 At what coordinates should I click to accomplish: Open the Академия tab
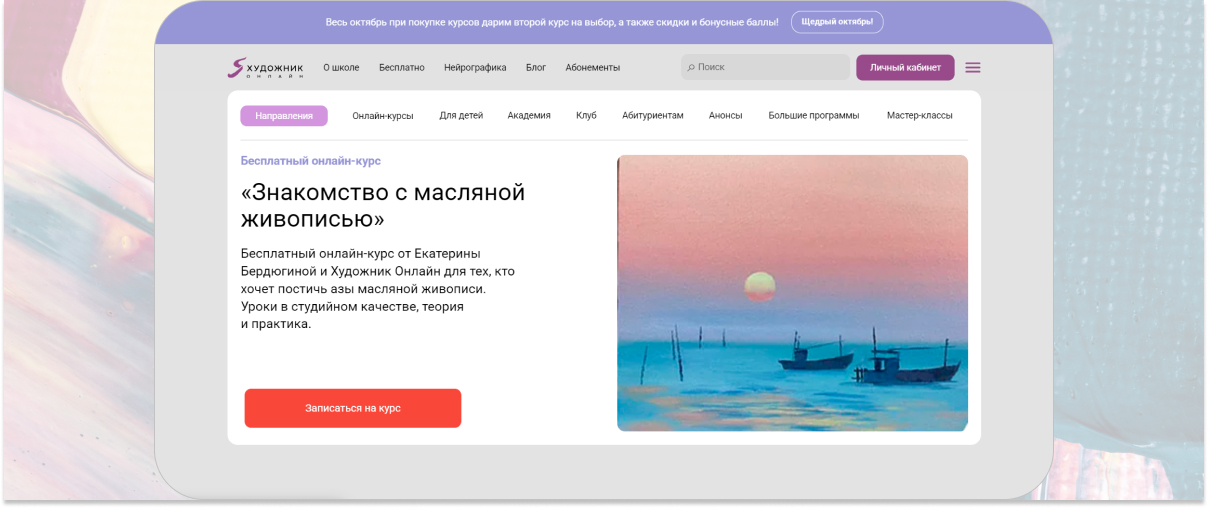[529, 116]
